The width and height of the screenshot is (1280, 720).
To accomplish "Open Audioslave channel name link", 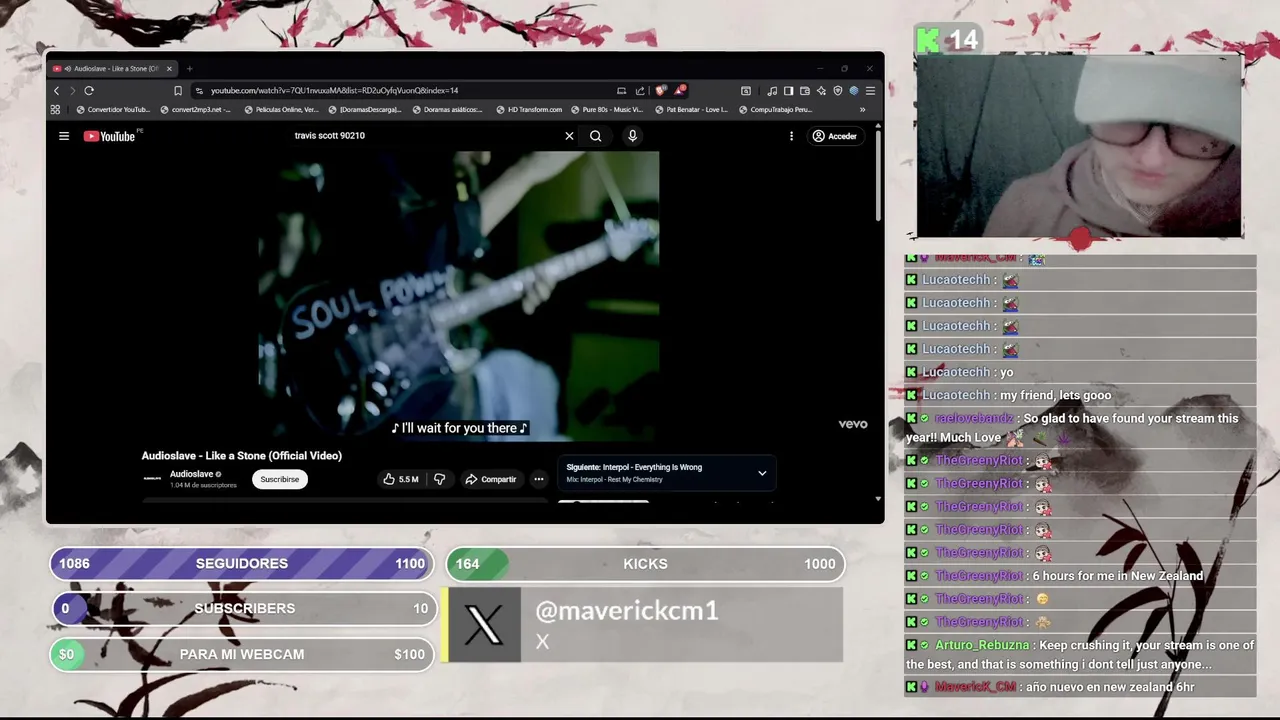I will tap(191, 474).
